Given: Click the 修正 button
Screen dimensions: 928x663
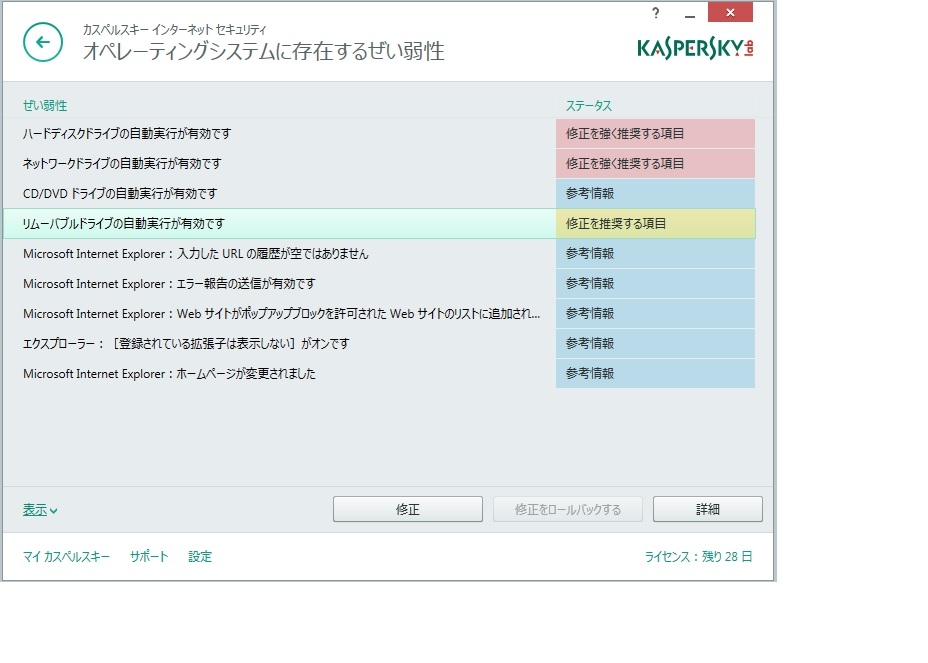Looking at the screenshot, I should click(408, 509).
